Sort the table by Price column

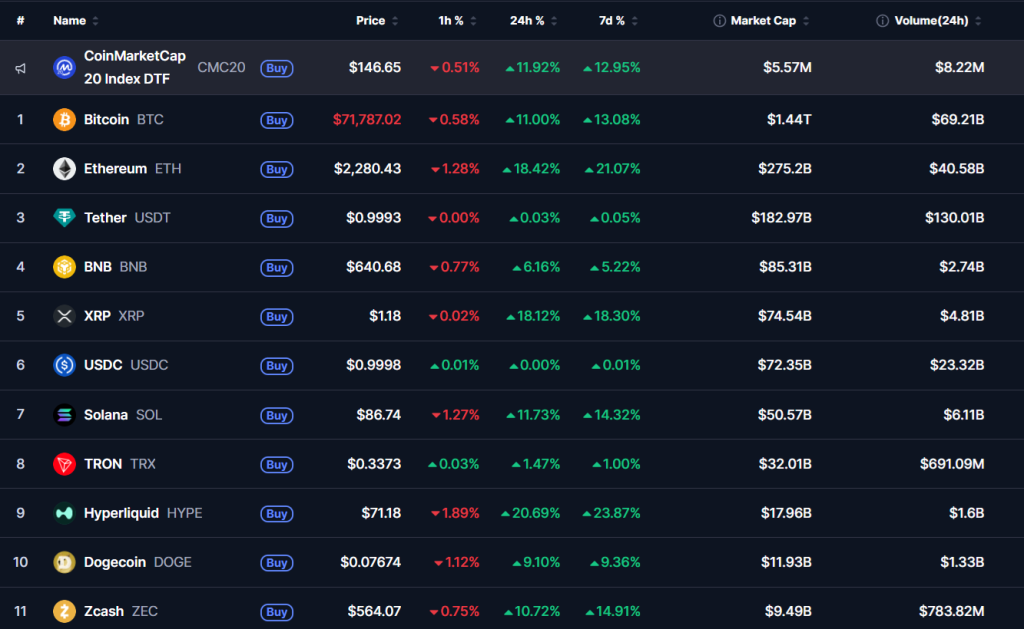pyautogui.click(x=376, y=21)
